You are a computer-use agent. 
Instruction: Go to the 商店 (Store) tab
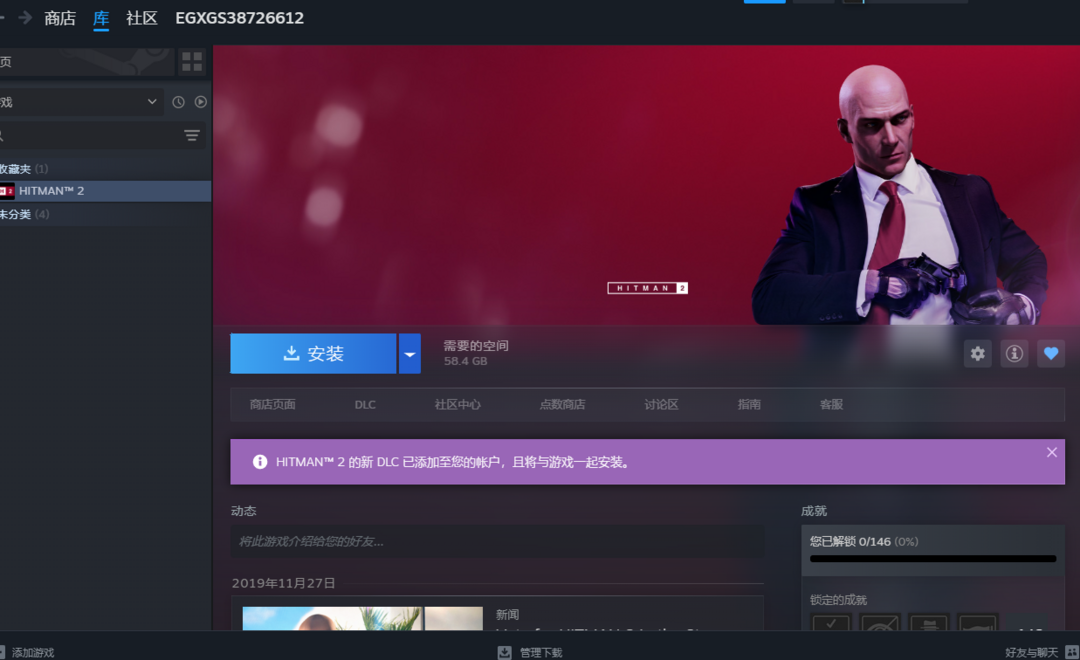[x=60, y=18]
